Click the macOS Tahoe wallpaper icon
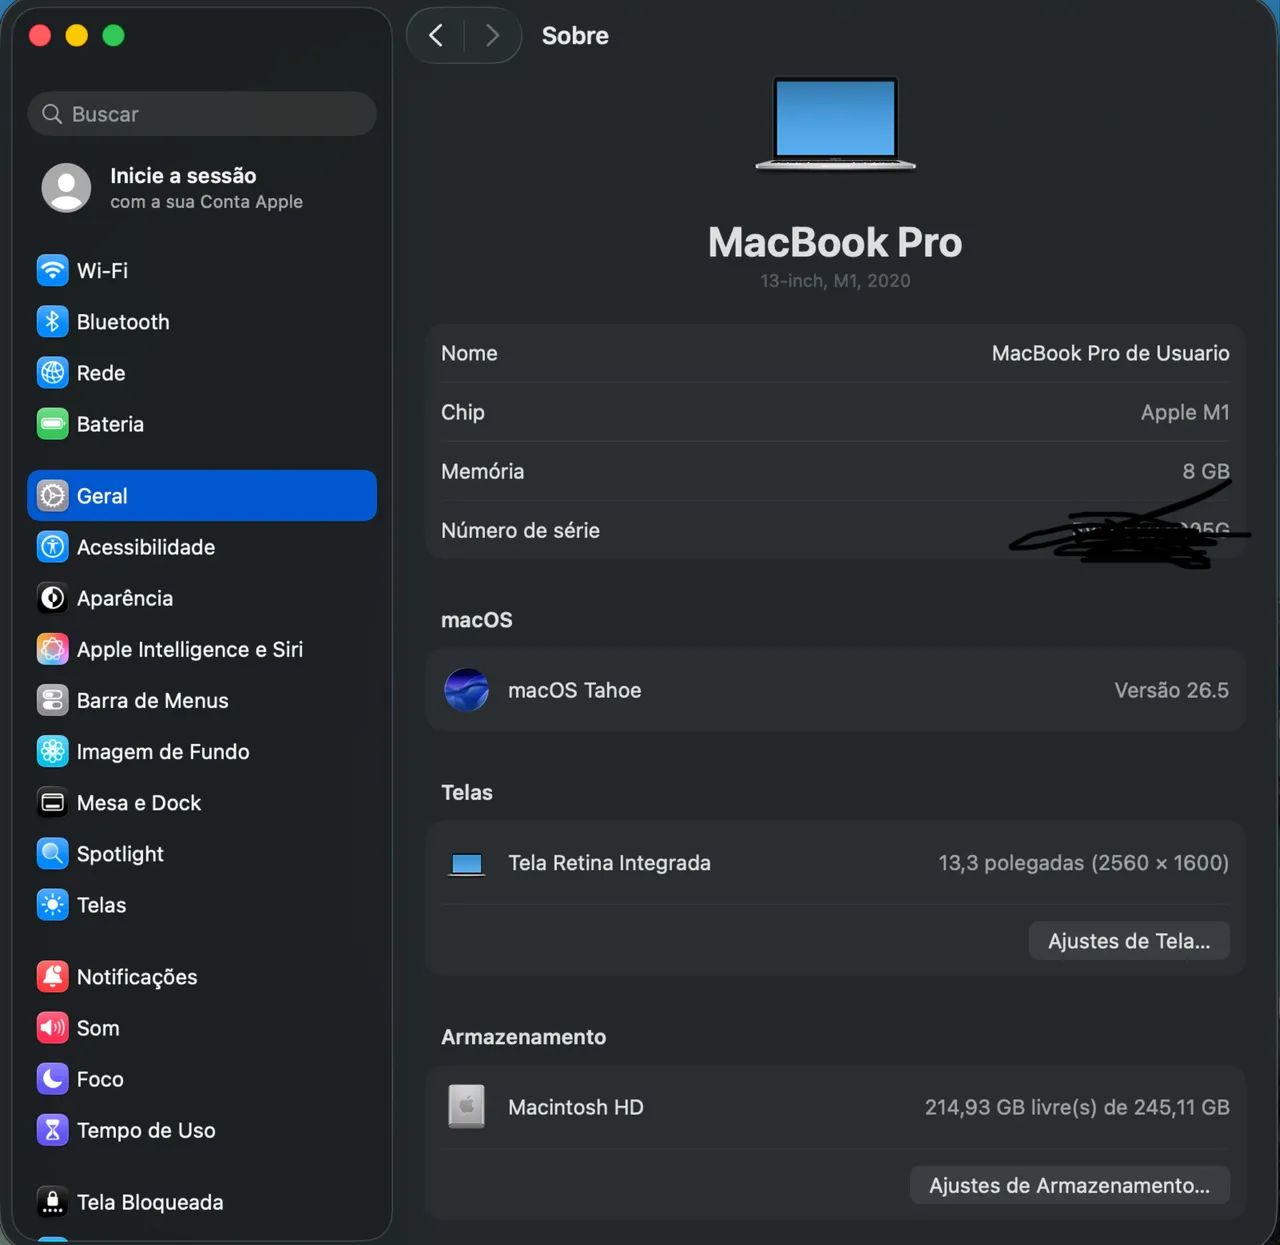Viewport: 1280px width, 1245px height. [466, 690]
